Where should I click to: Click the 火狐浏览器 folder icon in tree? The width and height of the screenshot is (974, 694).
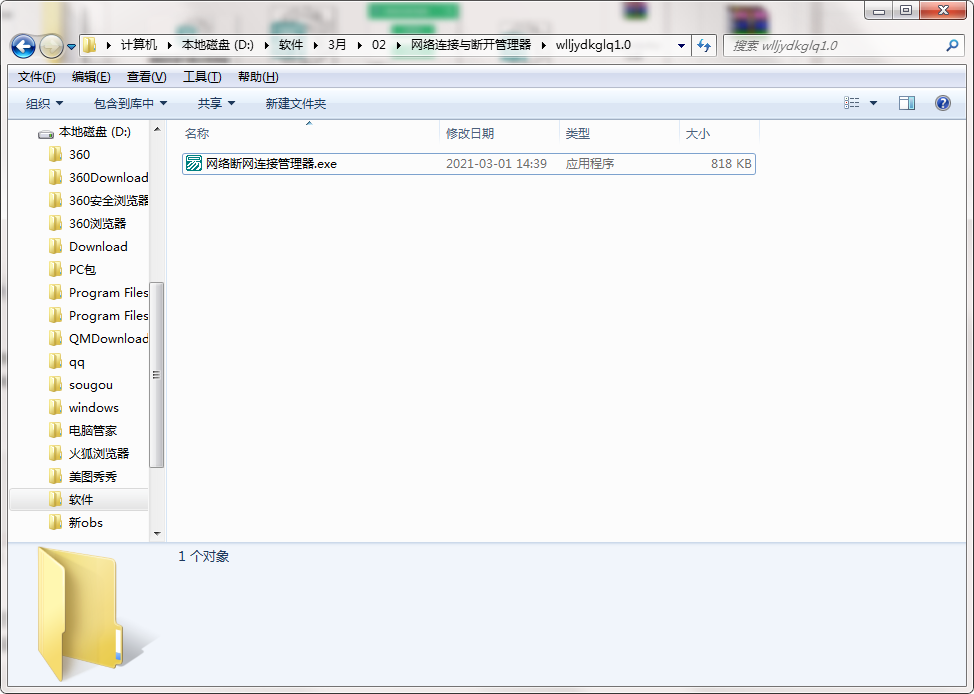pos(55,454)
